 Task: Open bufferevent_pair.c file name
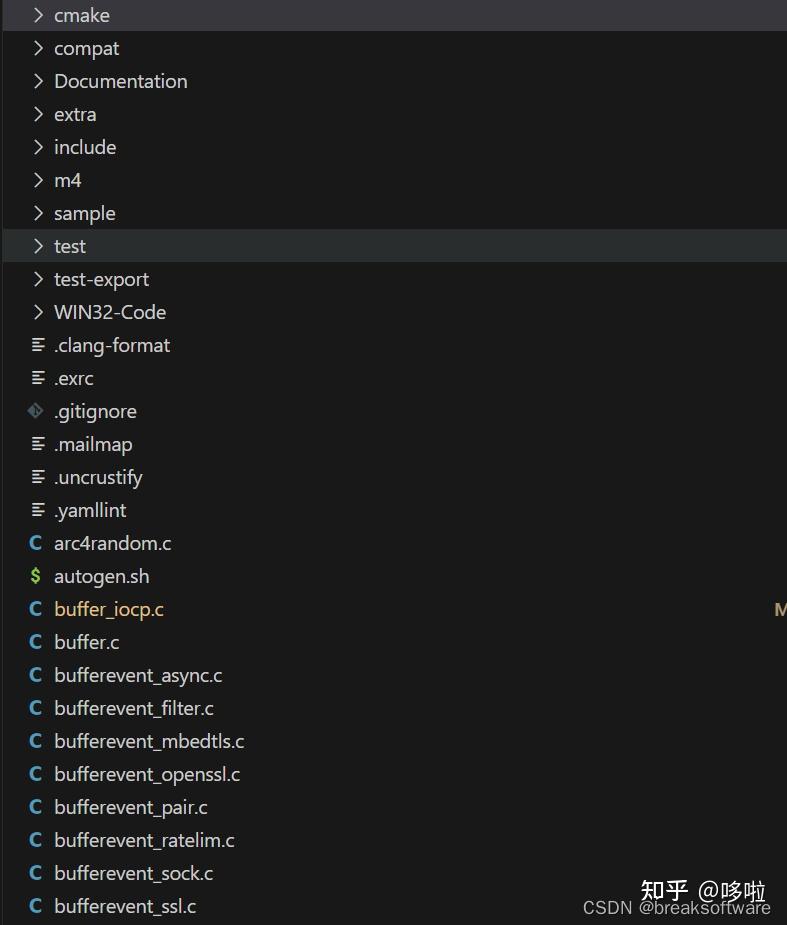click(x=131, y=808)
